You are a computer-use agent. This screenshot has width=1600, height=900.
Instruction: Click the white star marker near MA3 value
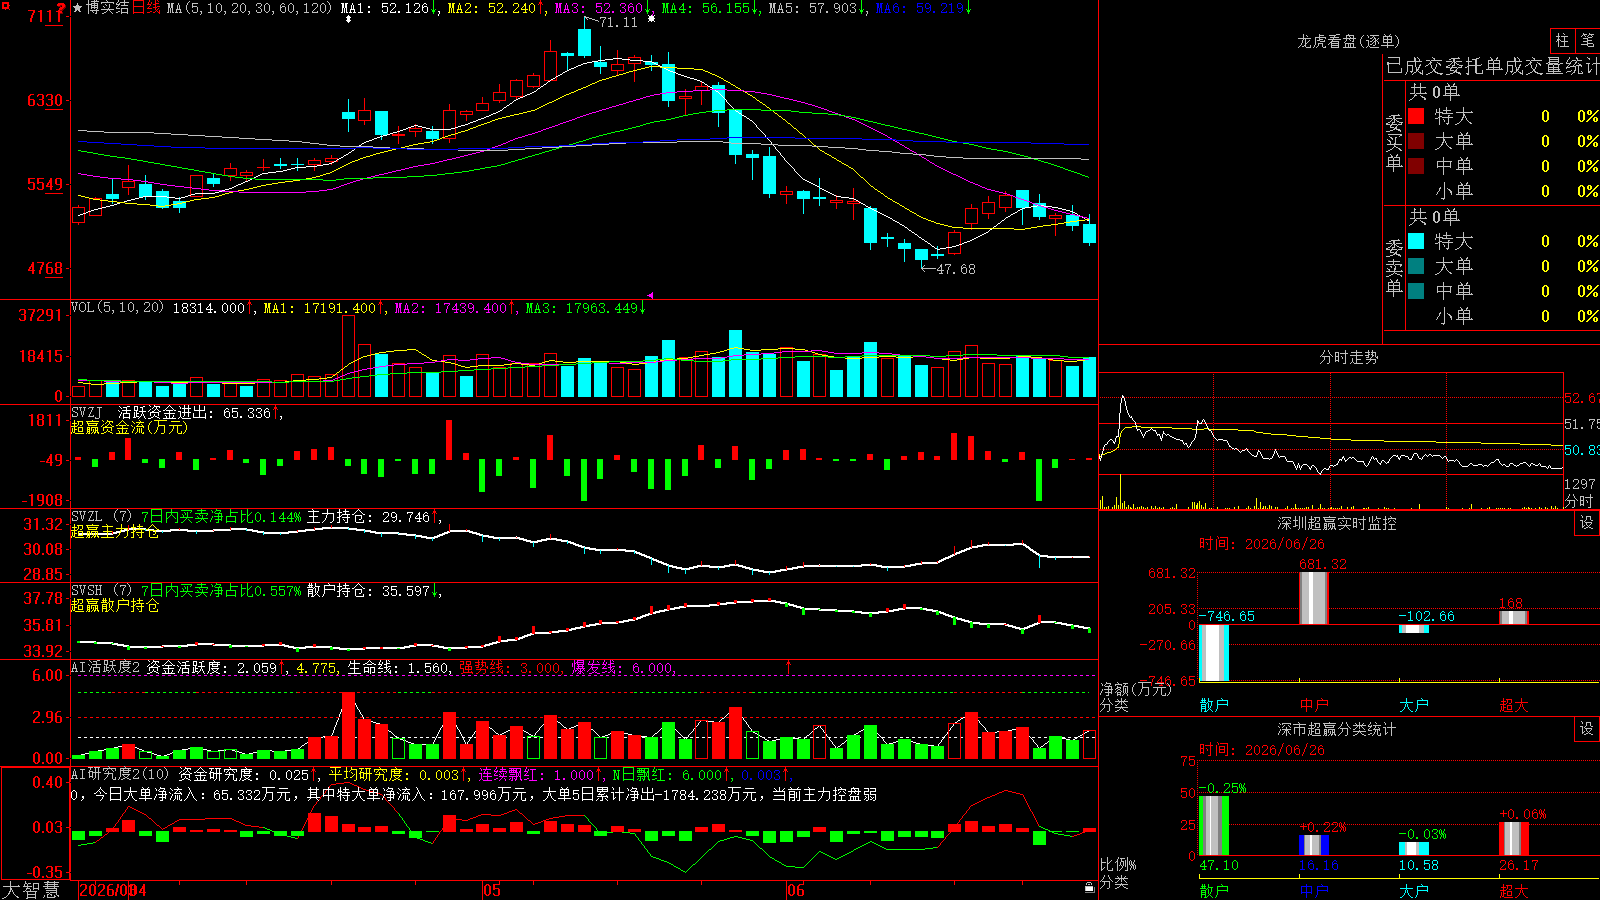coord(651,18)
